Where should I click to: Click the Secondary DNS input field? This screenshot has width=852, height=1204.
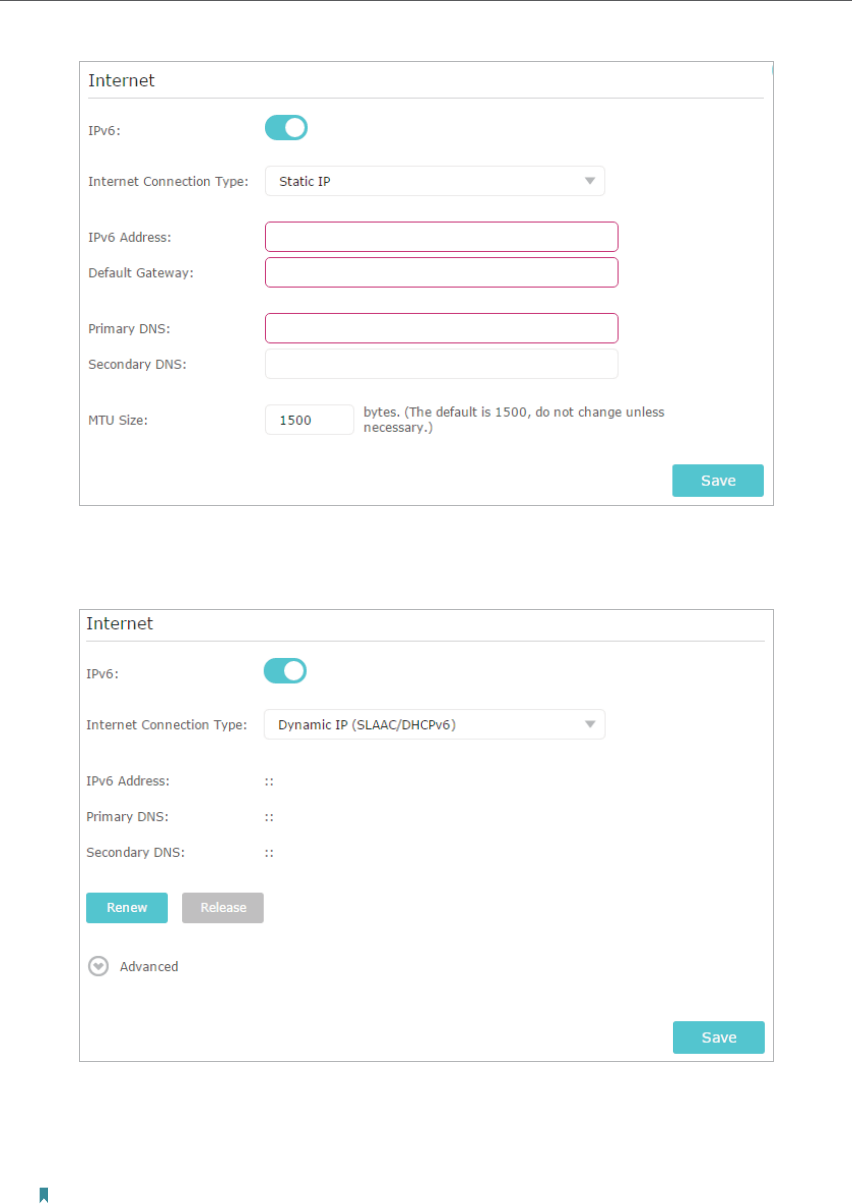tap(442, 364)
